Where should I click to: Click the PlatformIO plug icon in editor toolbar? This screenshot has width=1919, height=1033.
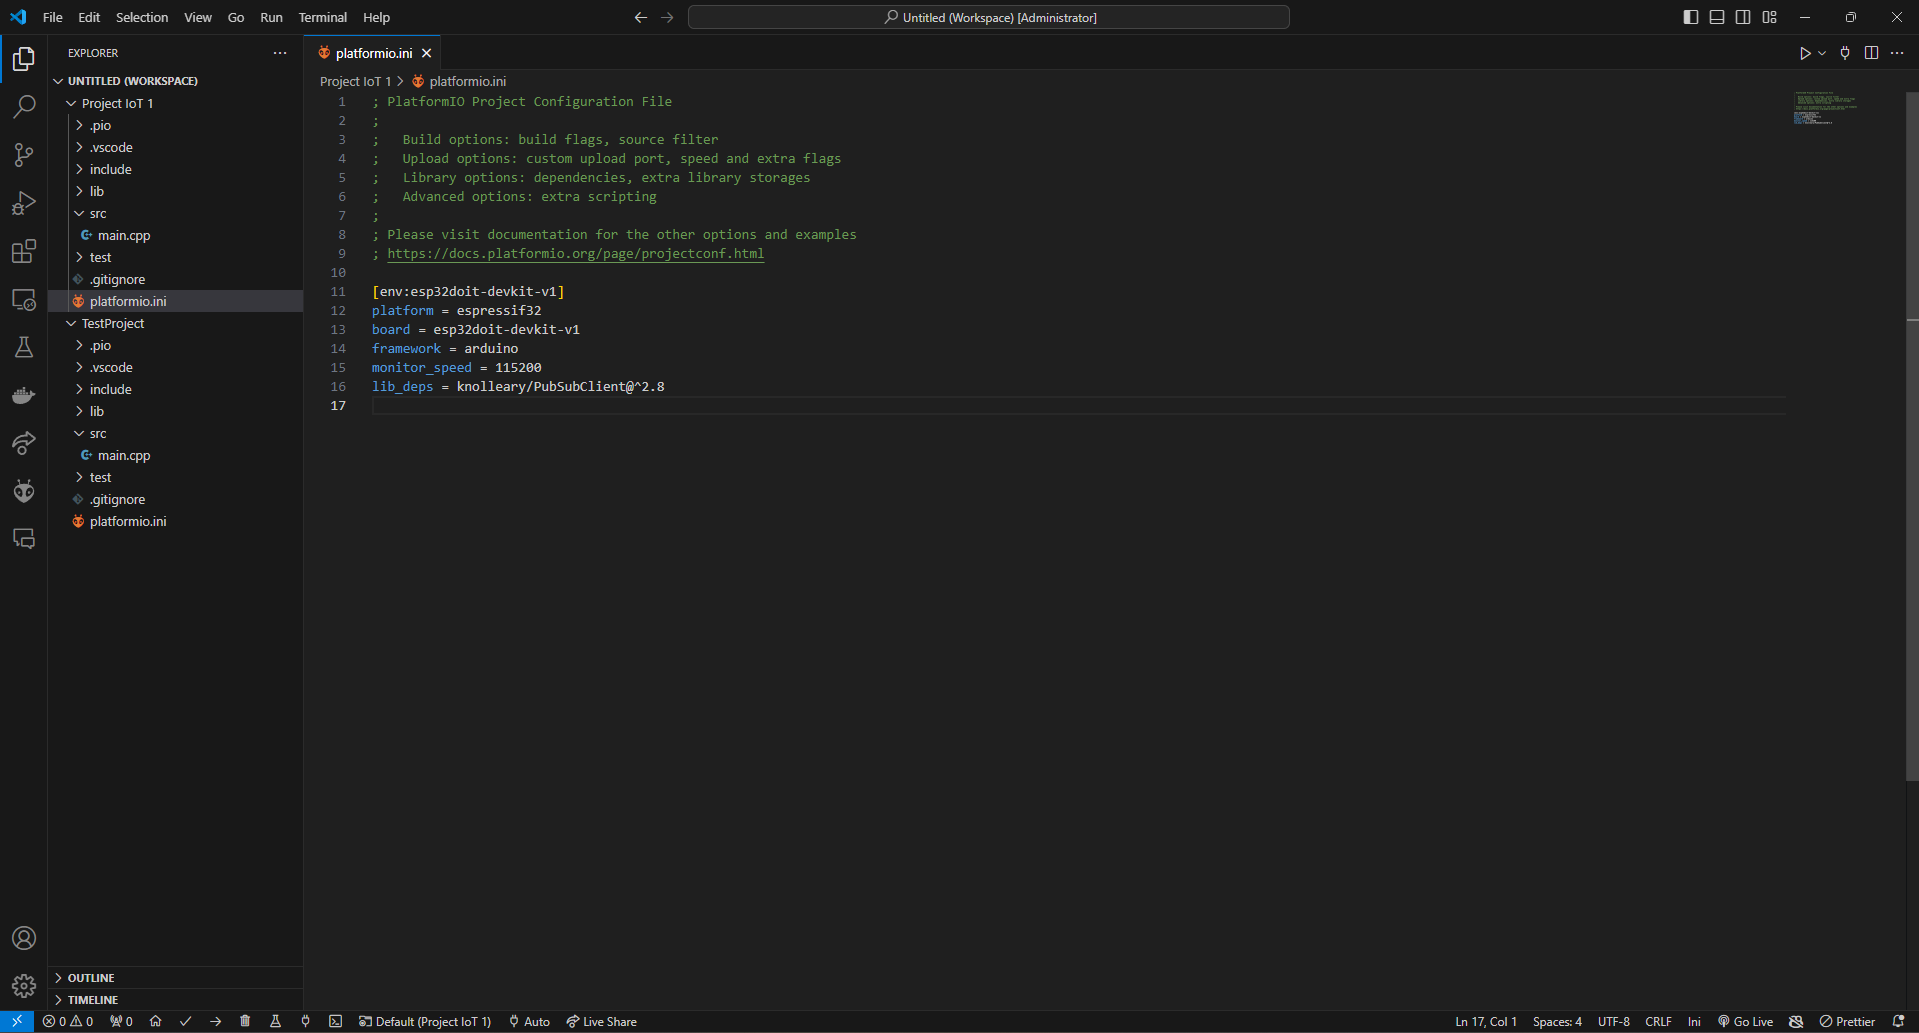coord(1845,53)
